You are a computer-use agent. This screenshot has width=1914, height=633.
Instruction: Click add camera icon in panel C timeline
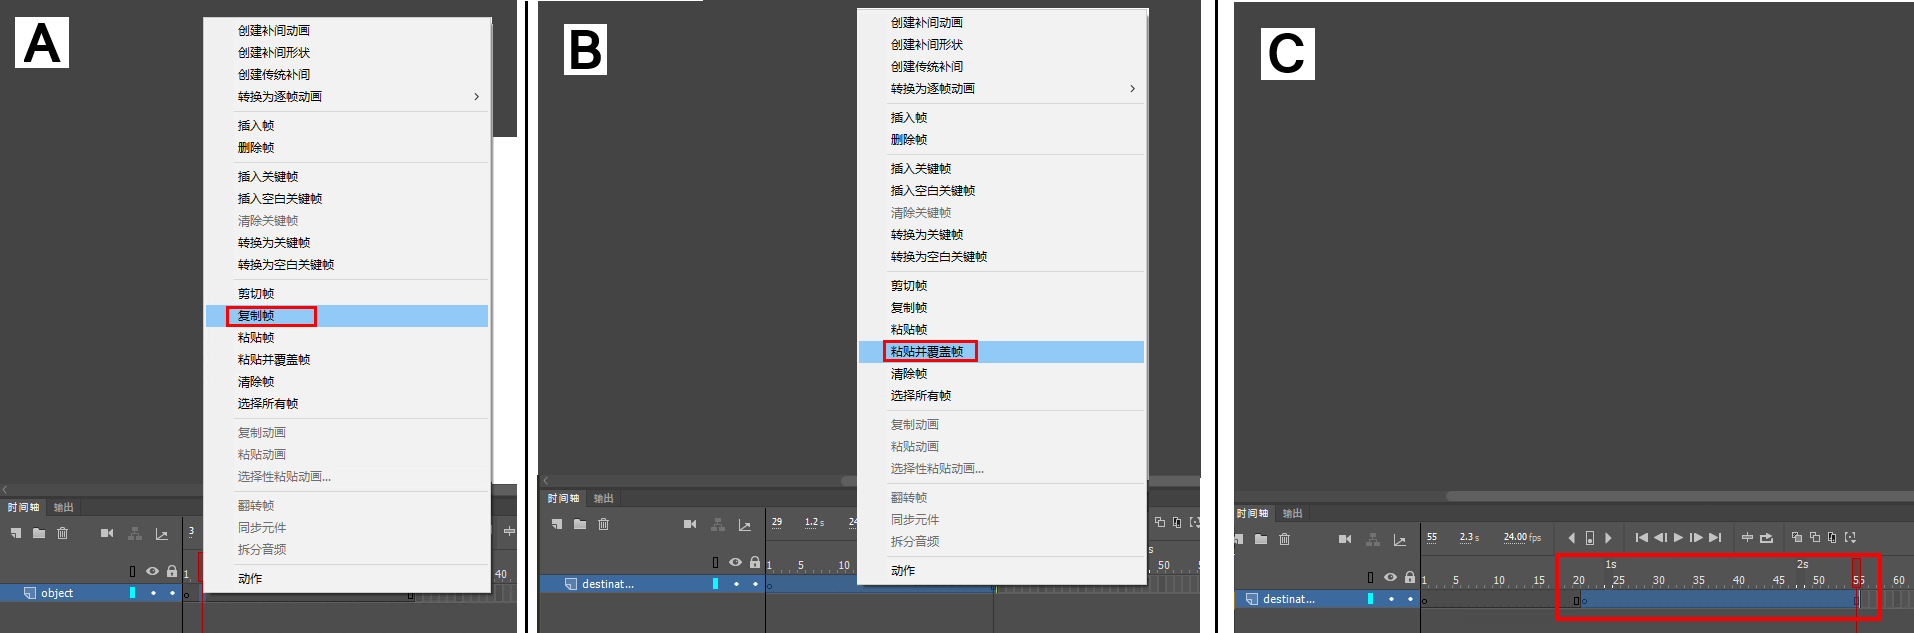pos(1345,539)
